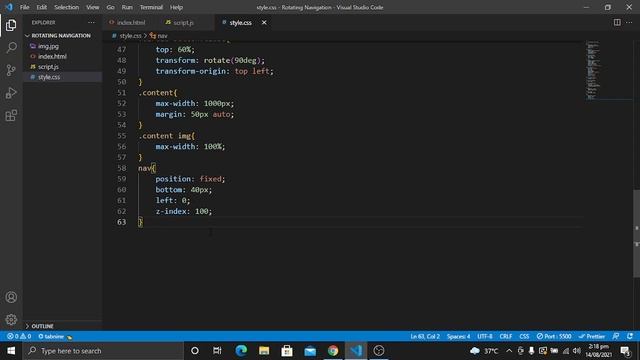This screenshot has height=360, width=640.
Task: Open Task View on the taskbar
Action: click(x=217, y=351)
